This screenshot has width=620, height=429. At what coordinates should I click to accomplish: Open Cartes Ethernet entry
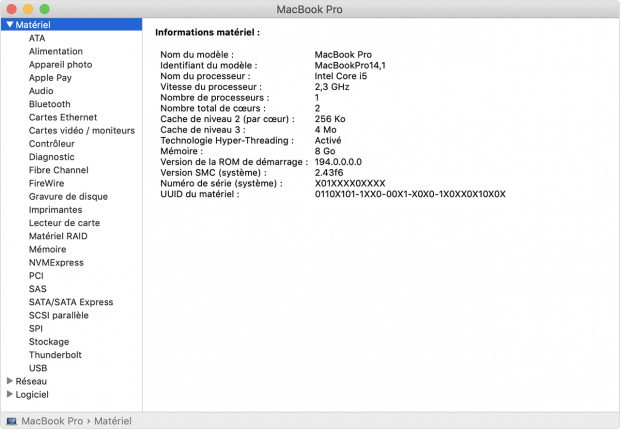(63, 117)
